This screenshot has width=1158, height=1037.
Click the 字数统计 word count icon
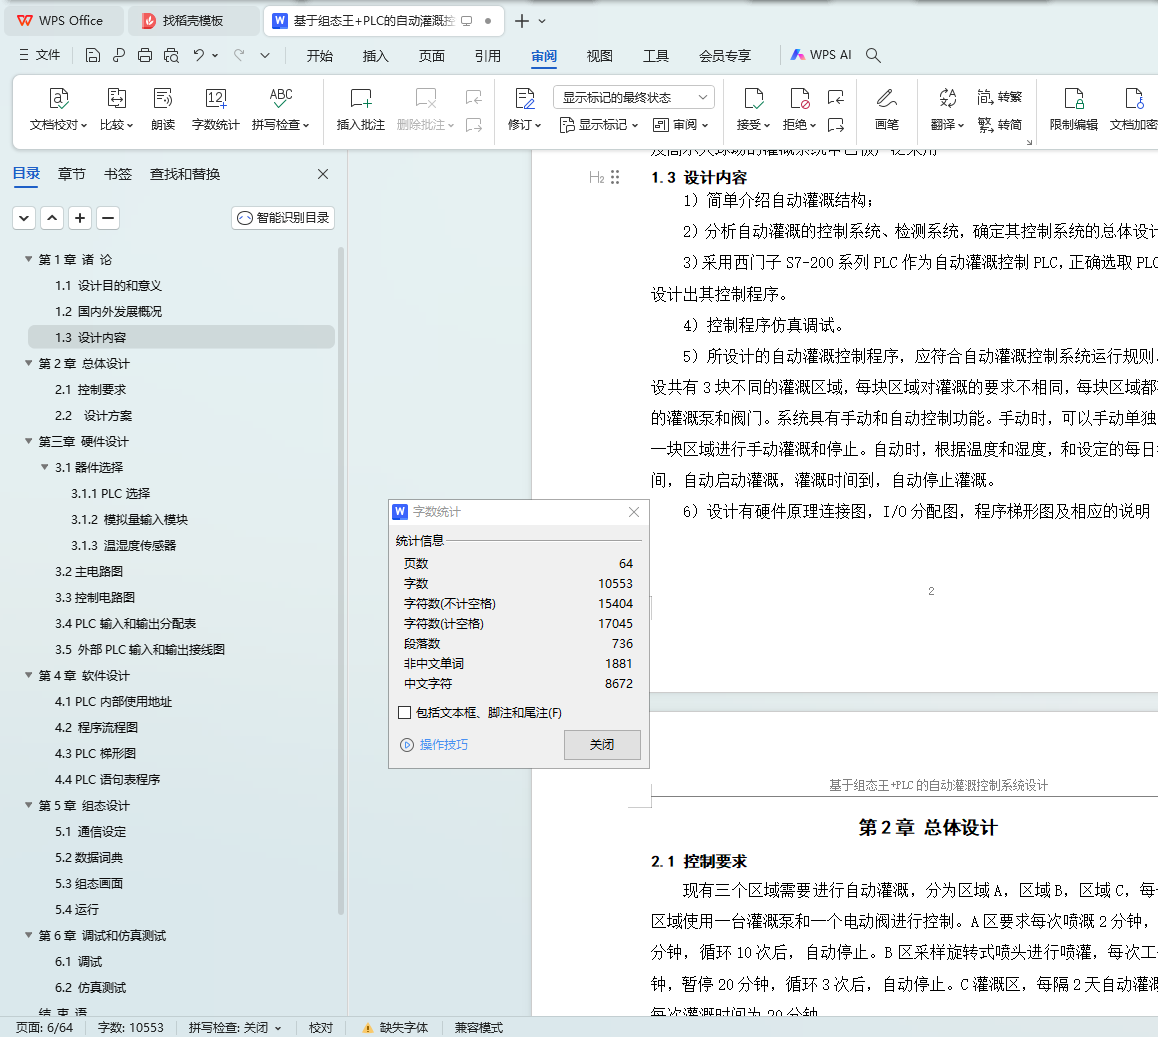[215, 99]
